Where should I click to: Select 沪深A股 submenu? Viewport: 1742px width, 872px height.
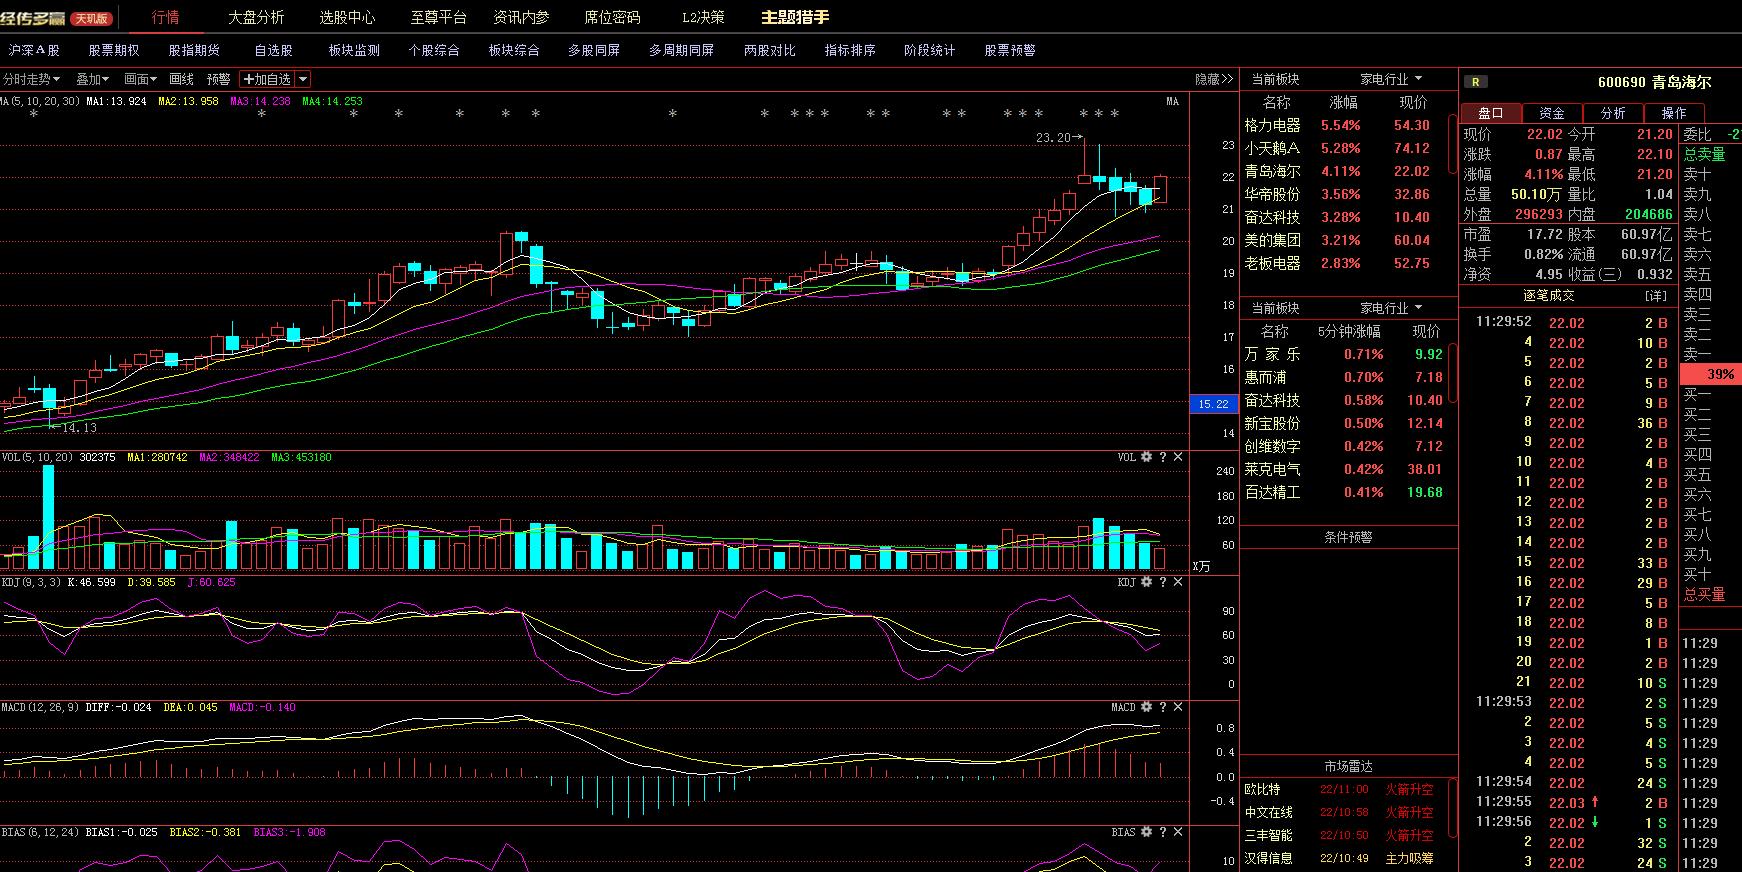tap(34, 50)
